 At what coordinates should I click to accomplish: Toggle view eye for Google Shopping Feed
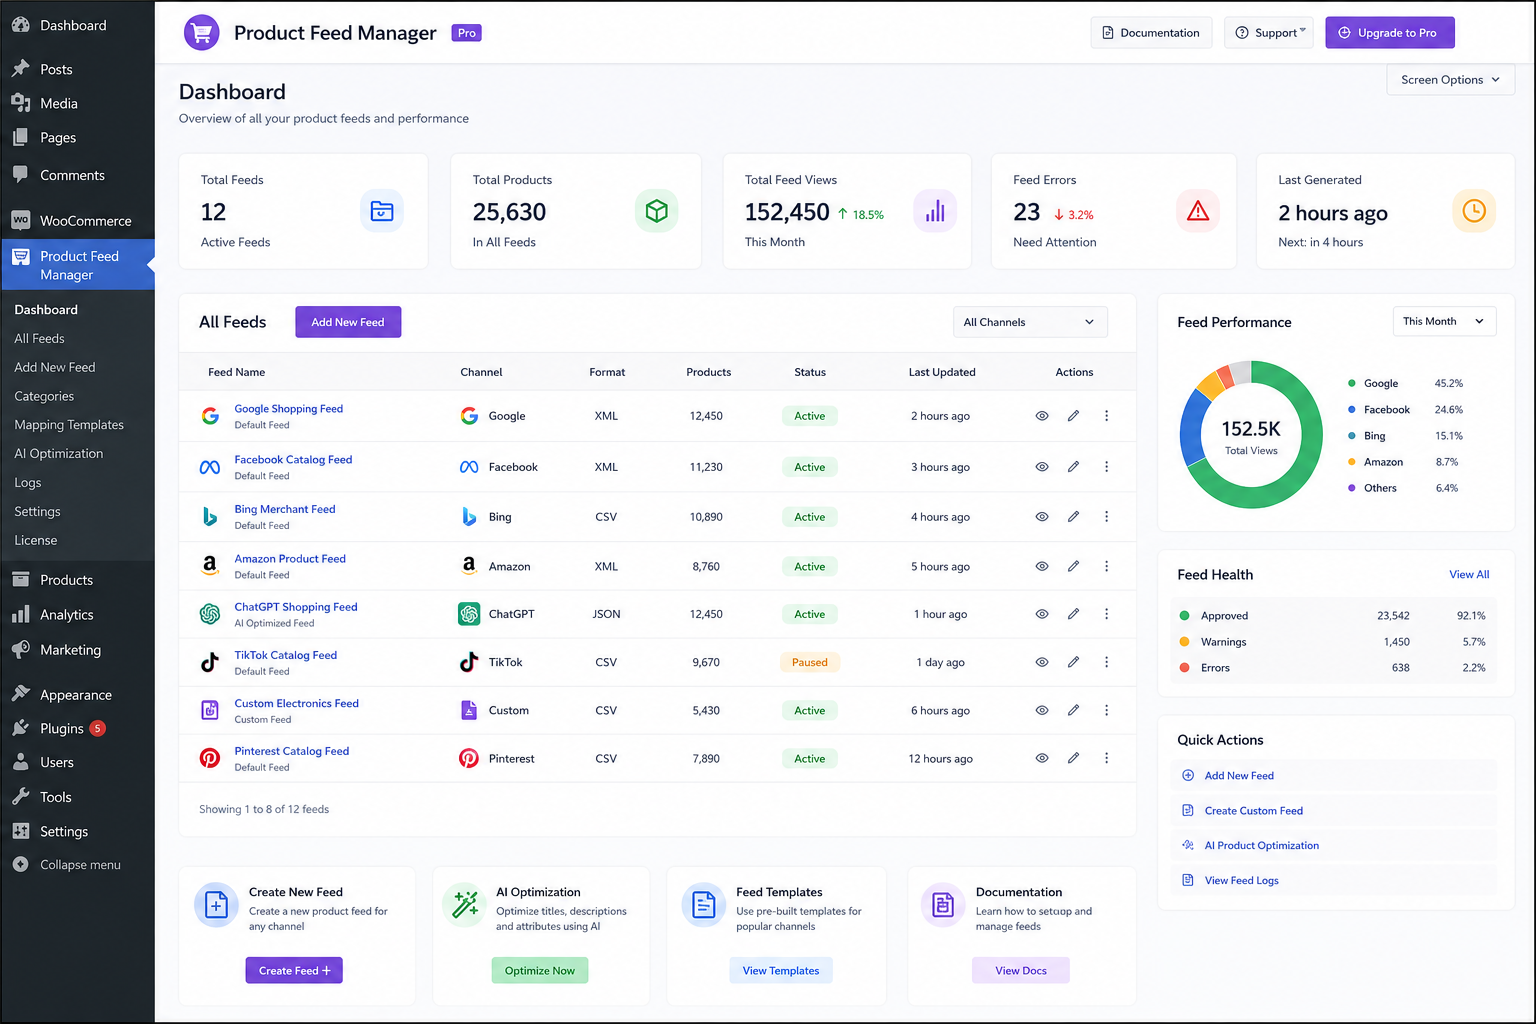coord(1042,416)
